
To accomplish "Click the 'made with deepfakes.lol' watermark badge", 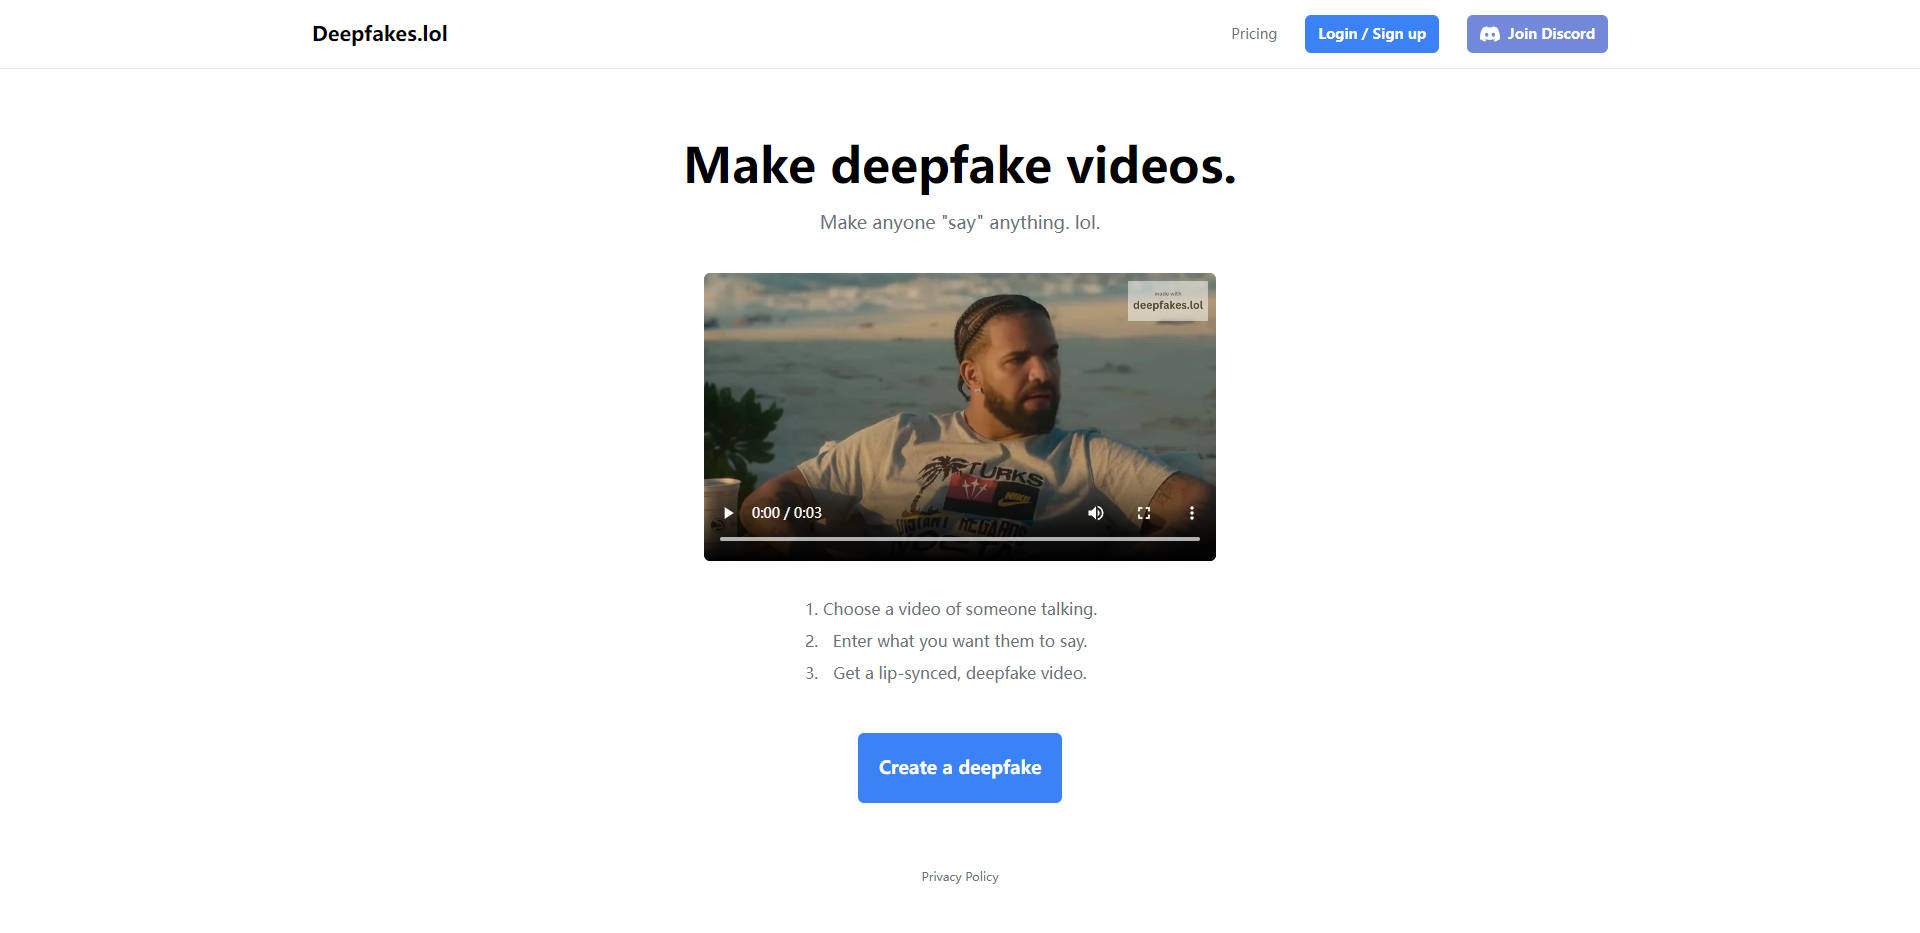I will coord(1167,300).
